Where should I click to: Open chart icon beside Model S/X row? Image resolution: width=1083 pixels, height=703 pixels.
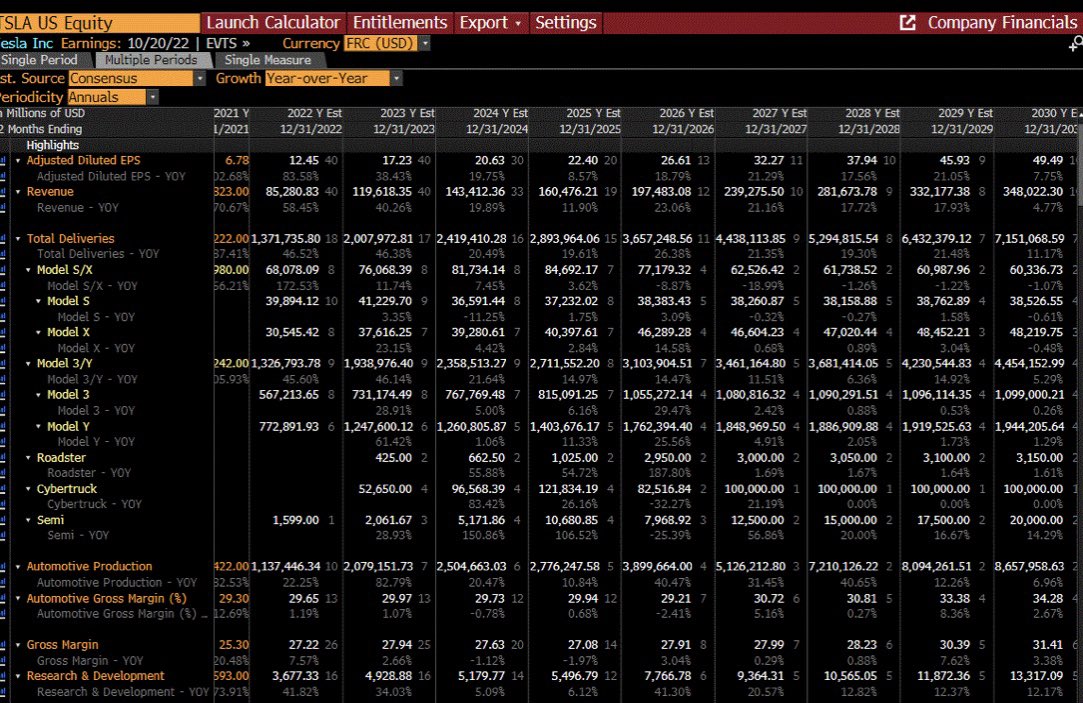[3, 270]
